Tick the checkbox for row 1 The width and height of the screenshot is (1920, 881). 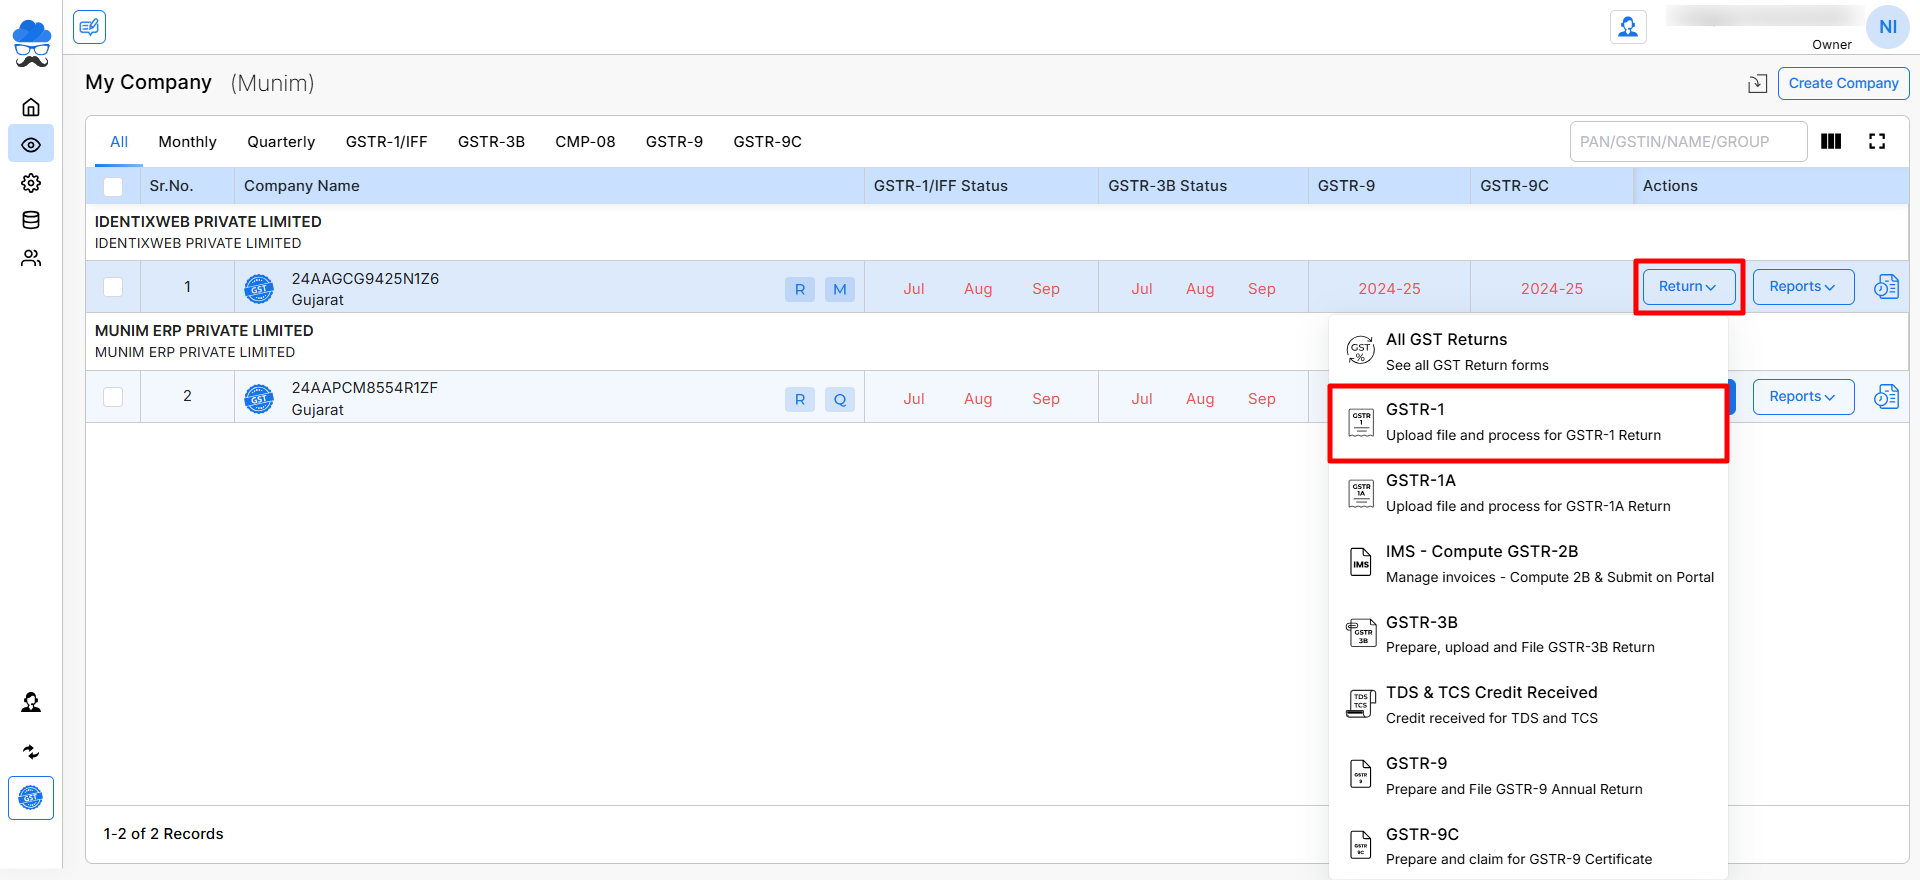[x=113, y=287]
